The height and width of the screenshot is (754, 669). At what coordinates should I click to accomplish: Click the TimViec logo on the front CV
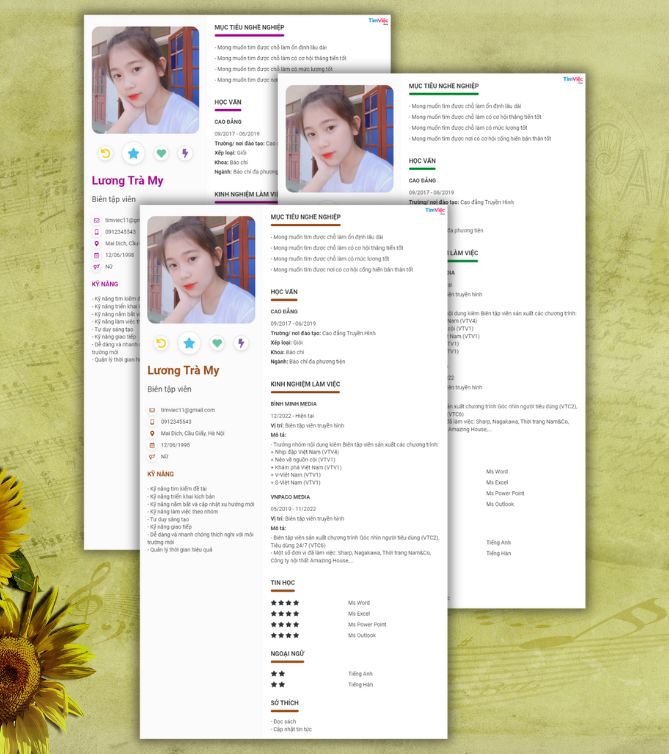coord(435,210)
